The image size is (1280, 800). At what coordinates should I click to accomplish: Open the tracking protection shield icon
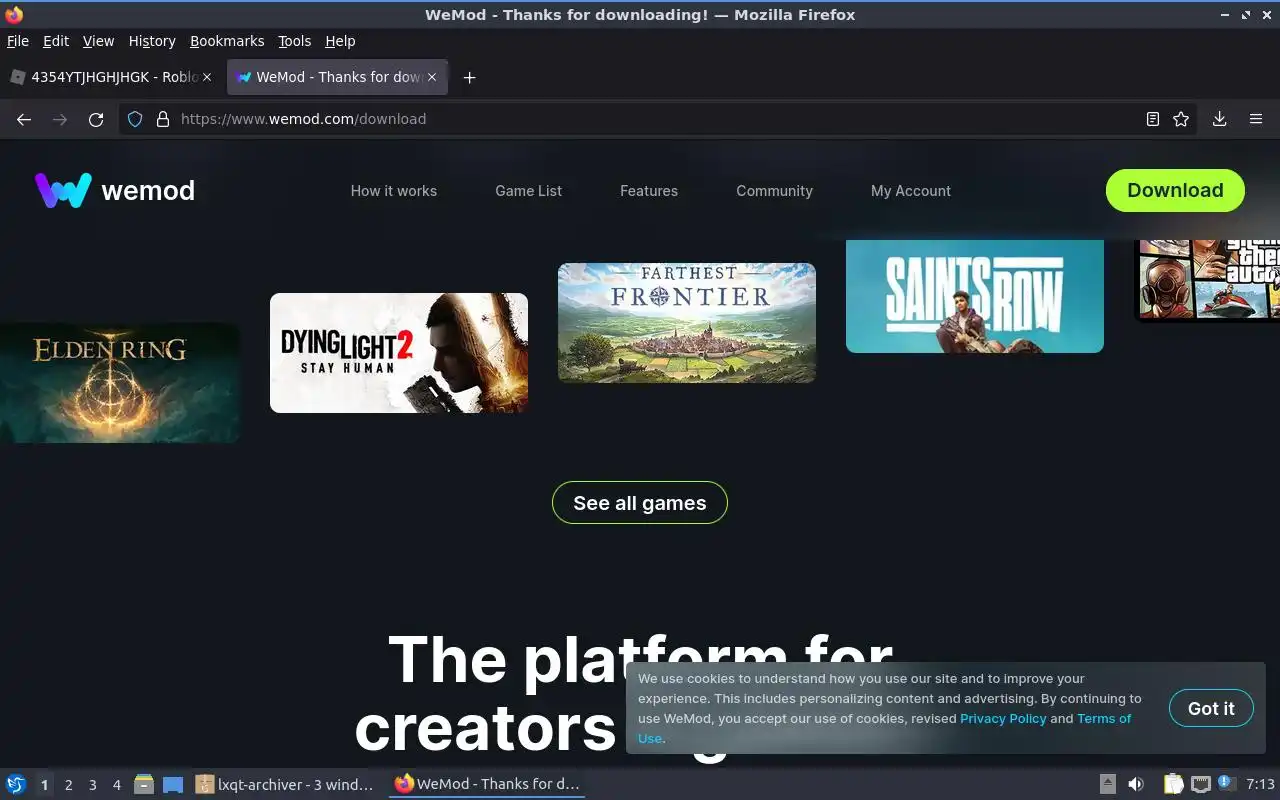[136, 119]
